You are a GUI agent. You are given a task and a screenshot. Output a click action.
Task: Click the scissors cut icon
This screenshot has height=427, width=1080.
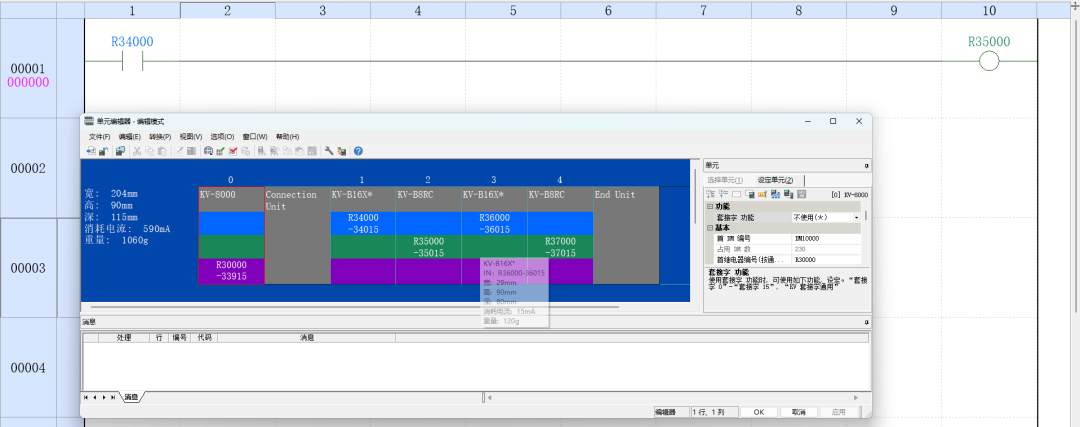137,151
